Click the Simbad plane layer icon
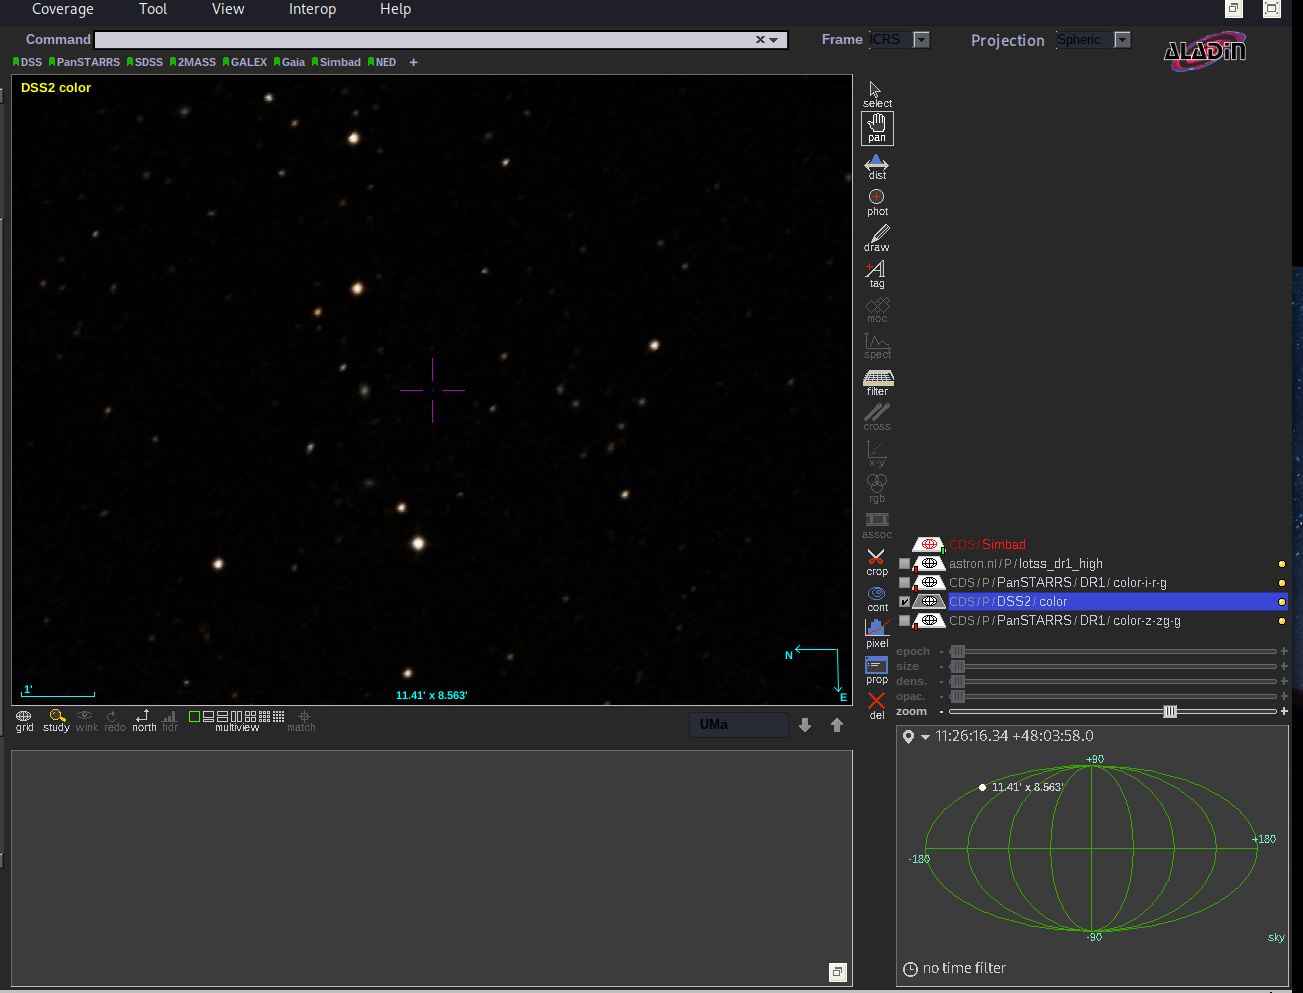 [928, 544]
